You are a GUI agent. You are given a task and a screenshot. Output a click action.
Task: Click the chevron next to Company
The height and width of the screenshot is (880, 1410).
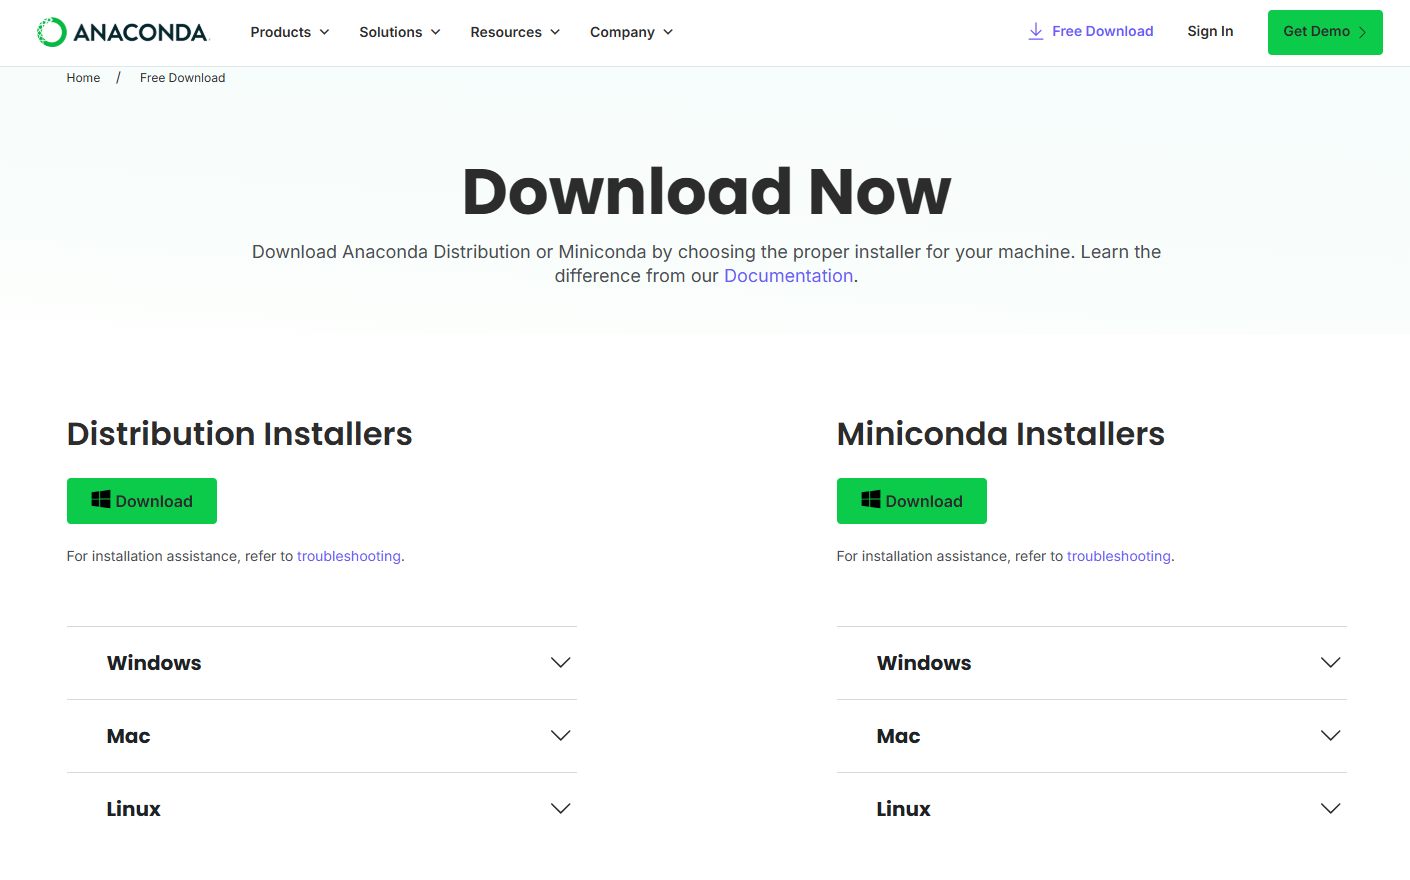pos(668,32)
